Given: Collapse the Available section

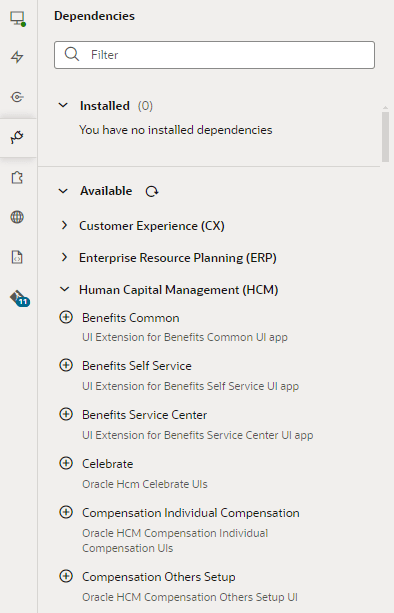Looking at the screenshot, I should pyautogui.click(x=63, y=191).
